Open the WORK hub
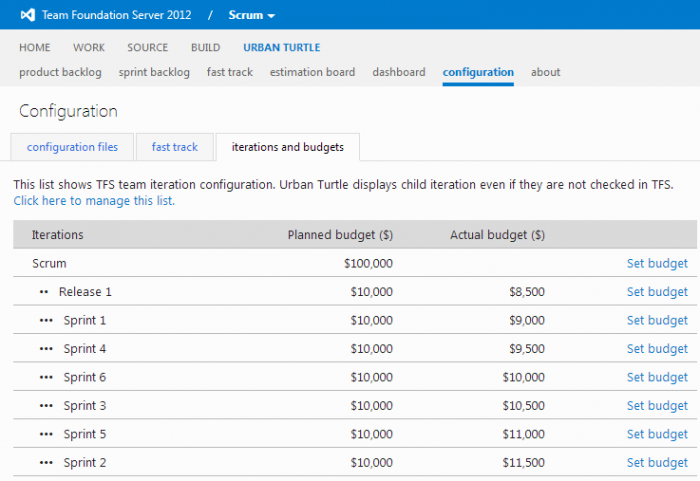The image size is (700, 481). pyautogui.click(x=88, y=48)
